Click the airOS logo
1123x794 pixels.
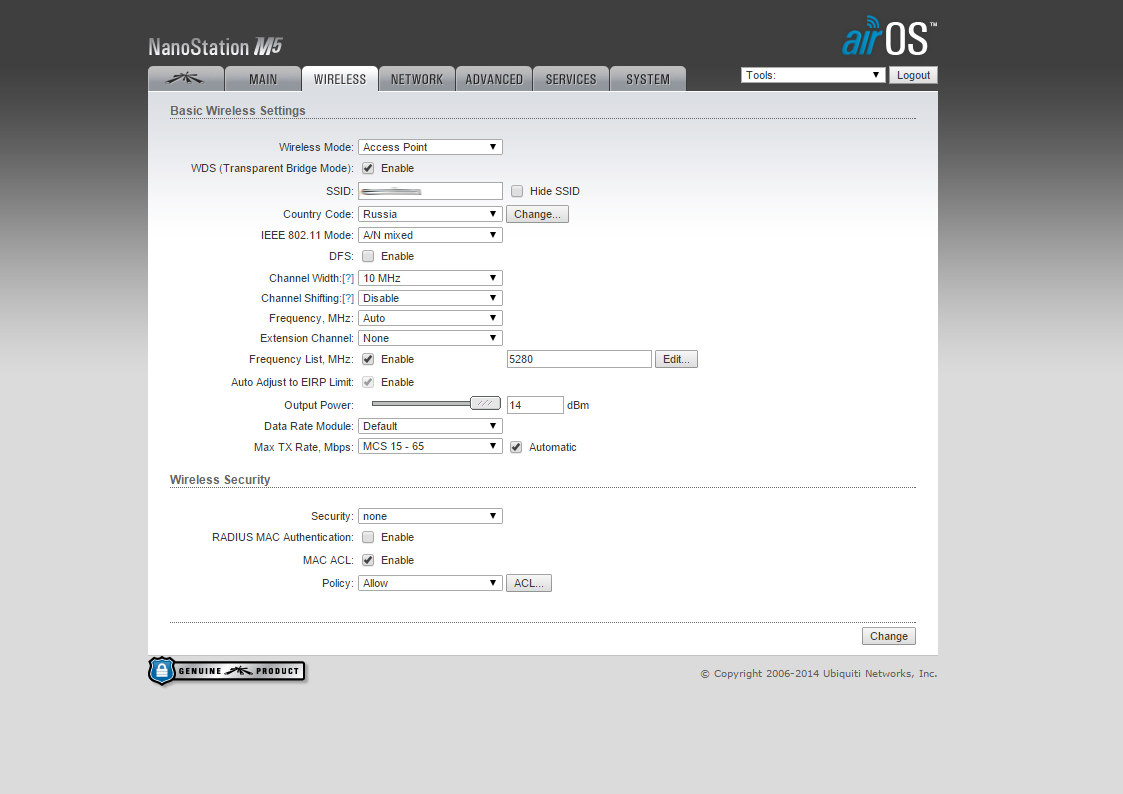coord(890,37)
